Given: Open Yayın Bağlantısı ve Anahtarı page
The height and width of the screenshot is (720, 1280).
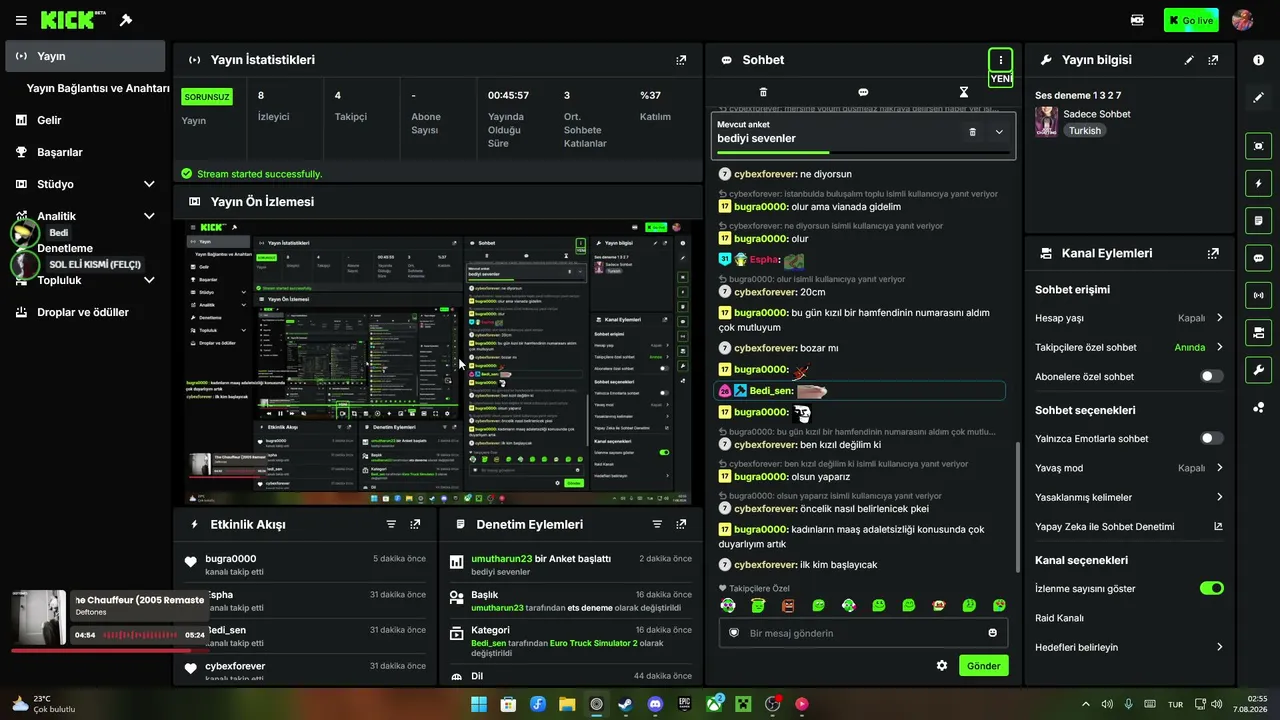Looking at the screenshot, I should [98, 88].
